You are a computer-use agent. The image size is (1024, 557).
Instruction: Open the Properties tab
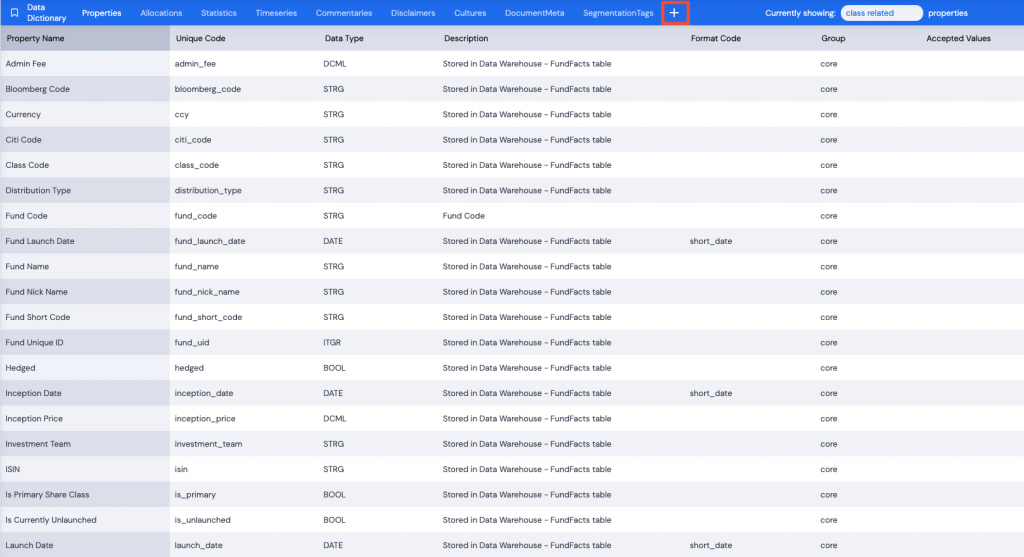tap(101, 13)
